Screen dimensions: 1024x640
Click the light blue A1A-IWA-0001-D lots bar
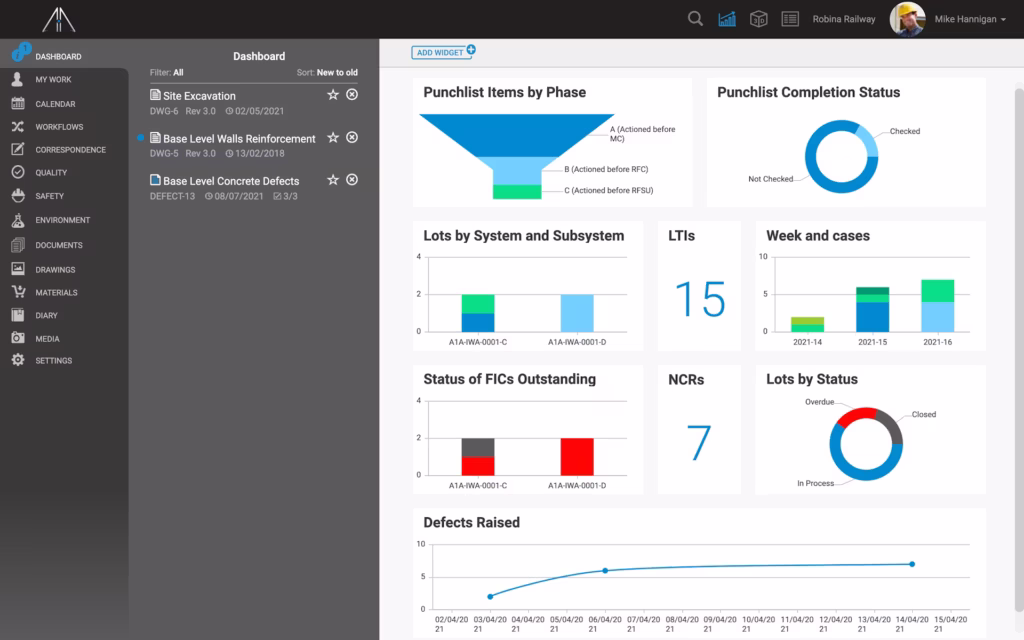pyautogui.click(x=577, y=313)
